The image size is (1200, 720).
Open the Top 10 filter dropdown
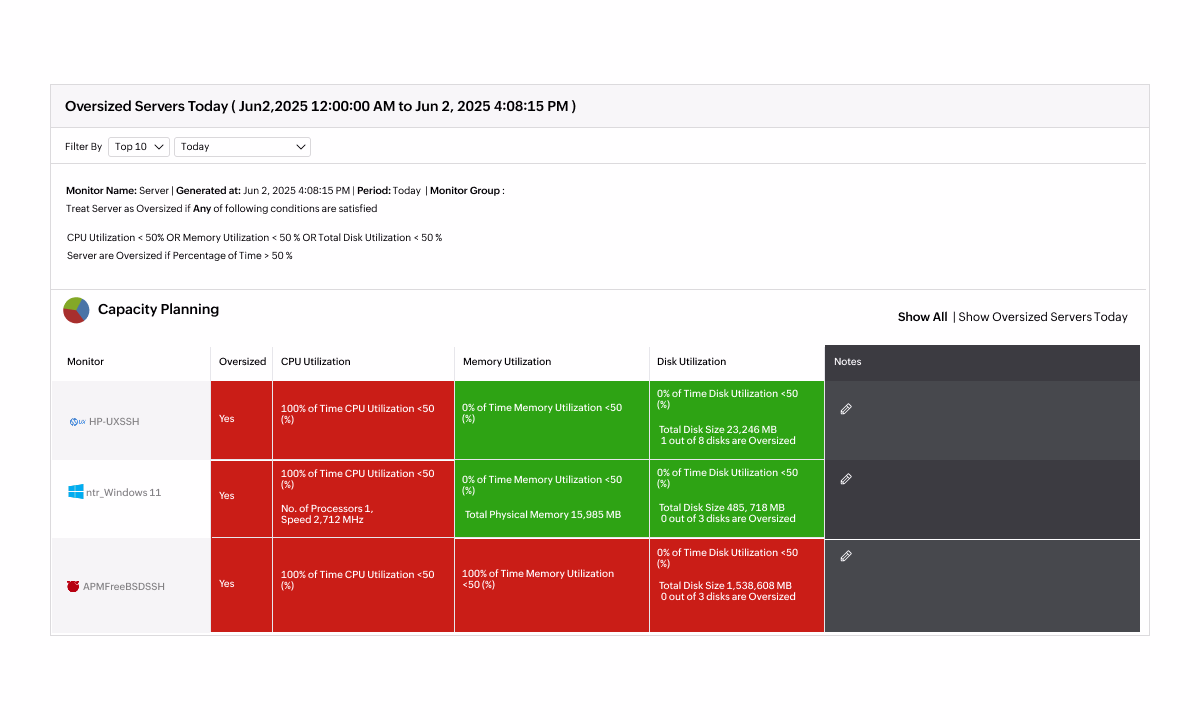tap(139, 147)
